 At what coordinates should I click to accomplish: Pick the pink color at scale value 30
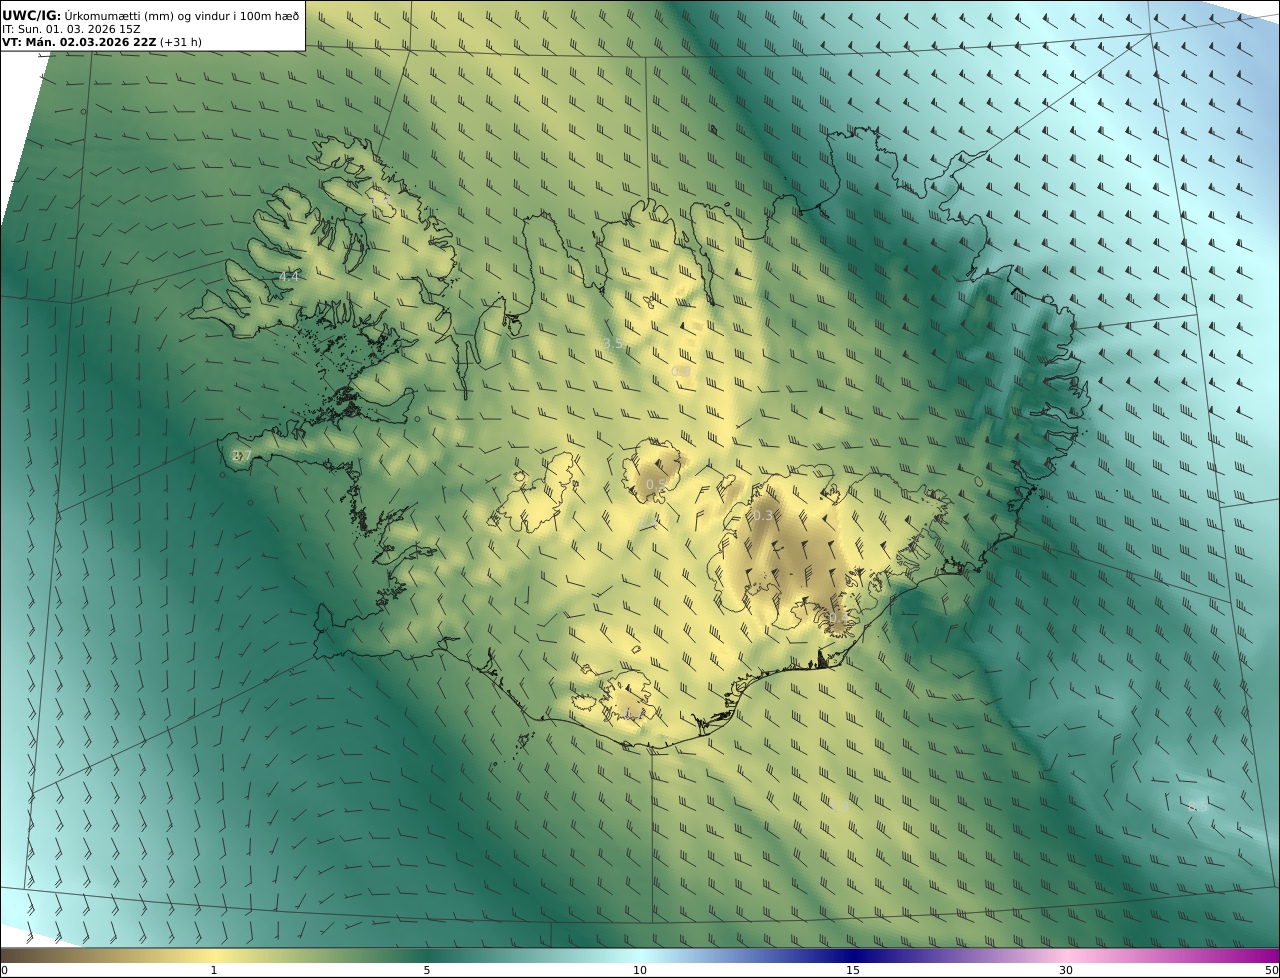point(1066,955)
